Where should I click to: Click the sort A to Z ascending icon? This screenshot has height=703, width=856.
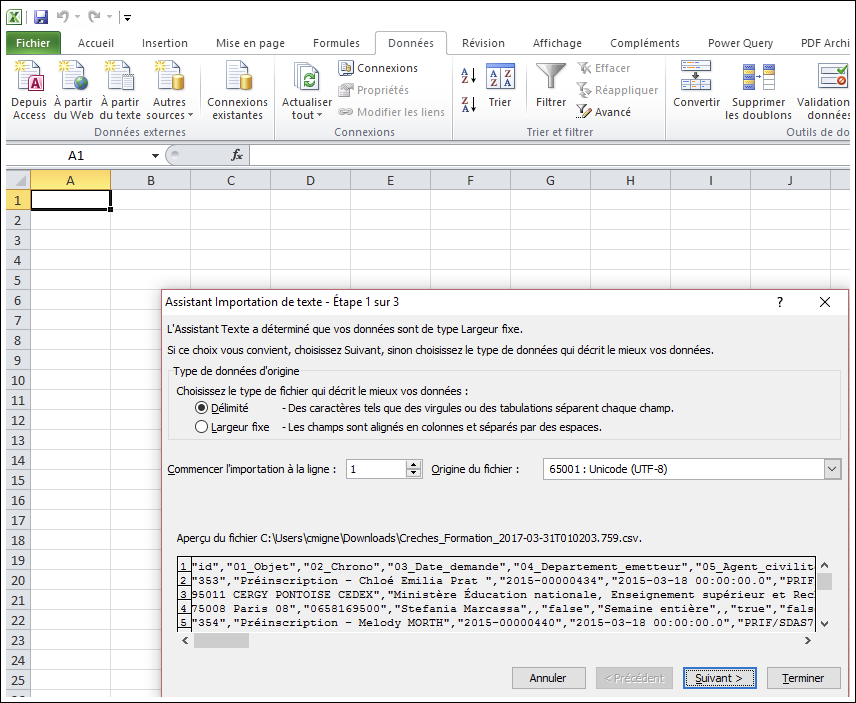468,76
